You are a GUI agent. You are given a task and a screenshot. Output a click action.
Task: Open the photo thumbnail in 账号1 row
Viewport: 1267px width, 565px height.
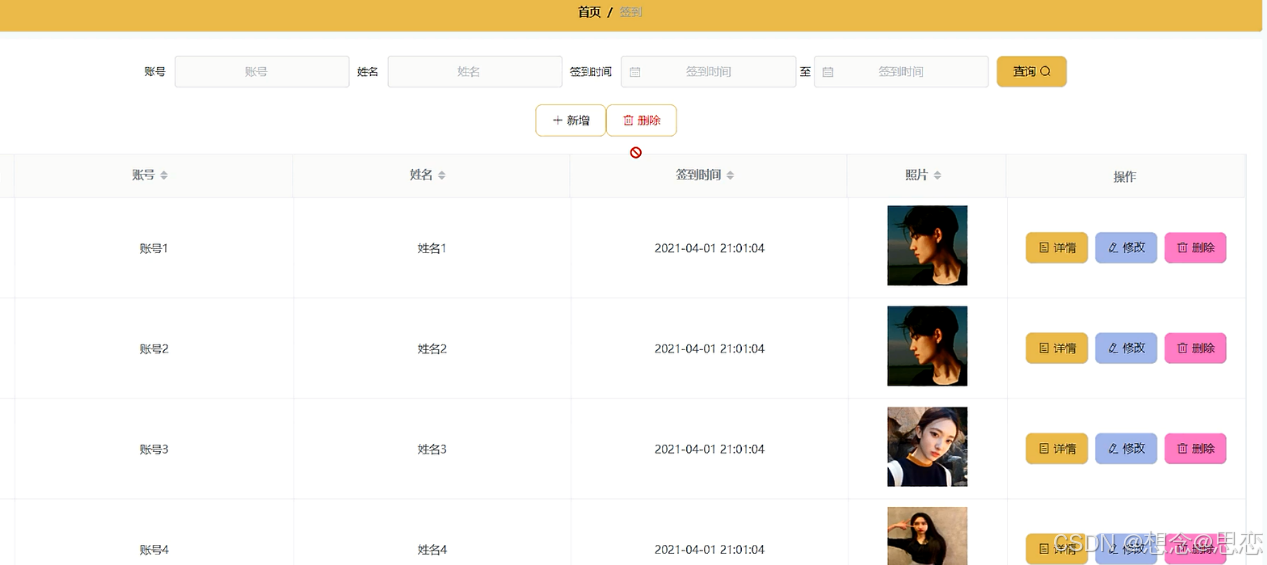[927, 246]
